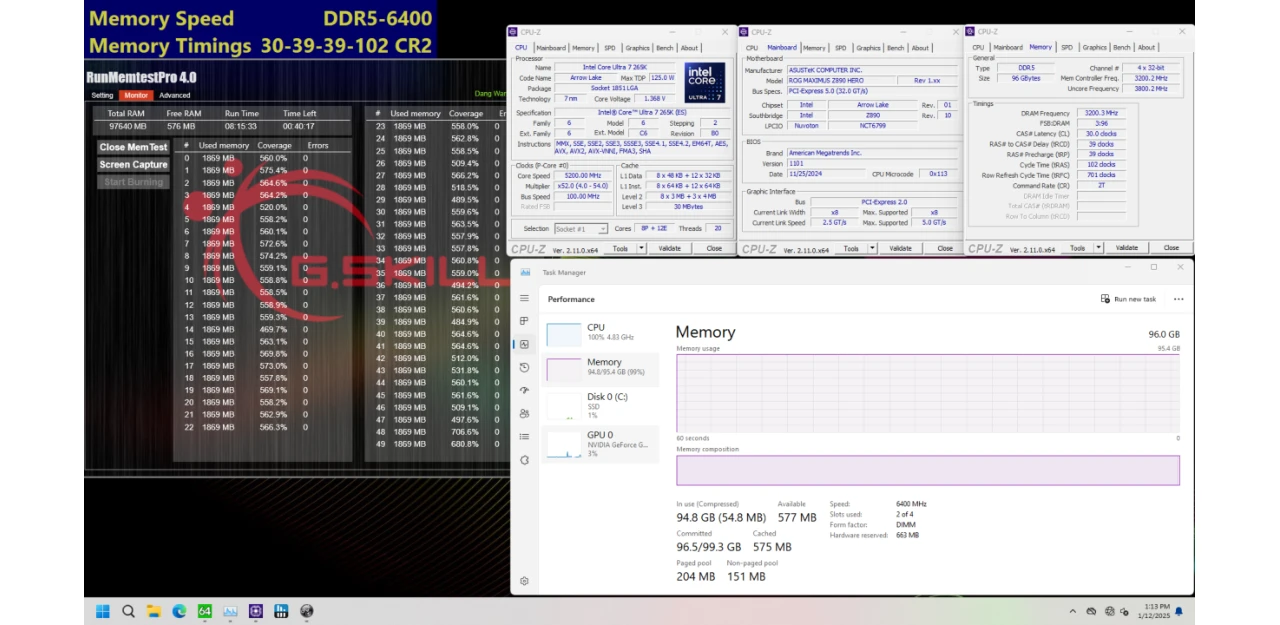Open Memory tab in first CPU-Z window
This screenshot has width=1280, height=625.
coord(583,48)
